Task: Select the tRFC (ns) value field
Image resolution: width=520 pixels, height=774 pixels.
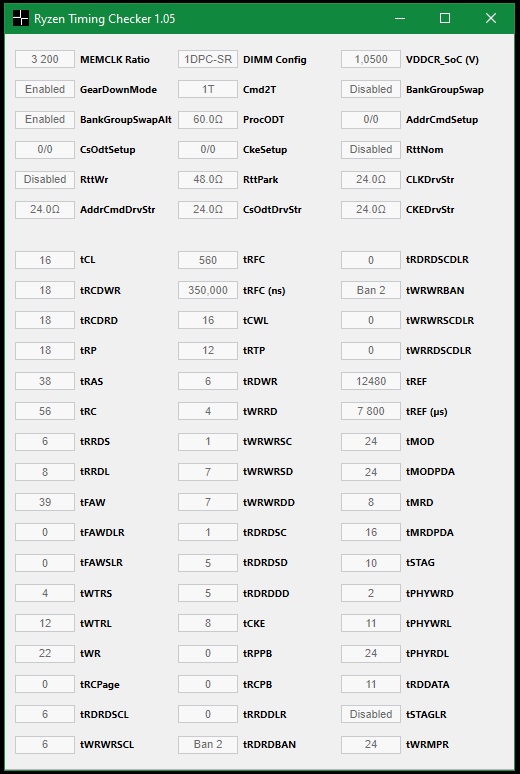Action: pos(208,290)
